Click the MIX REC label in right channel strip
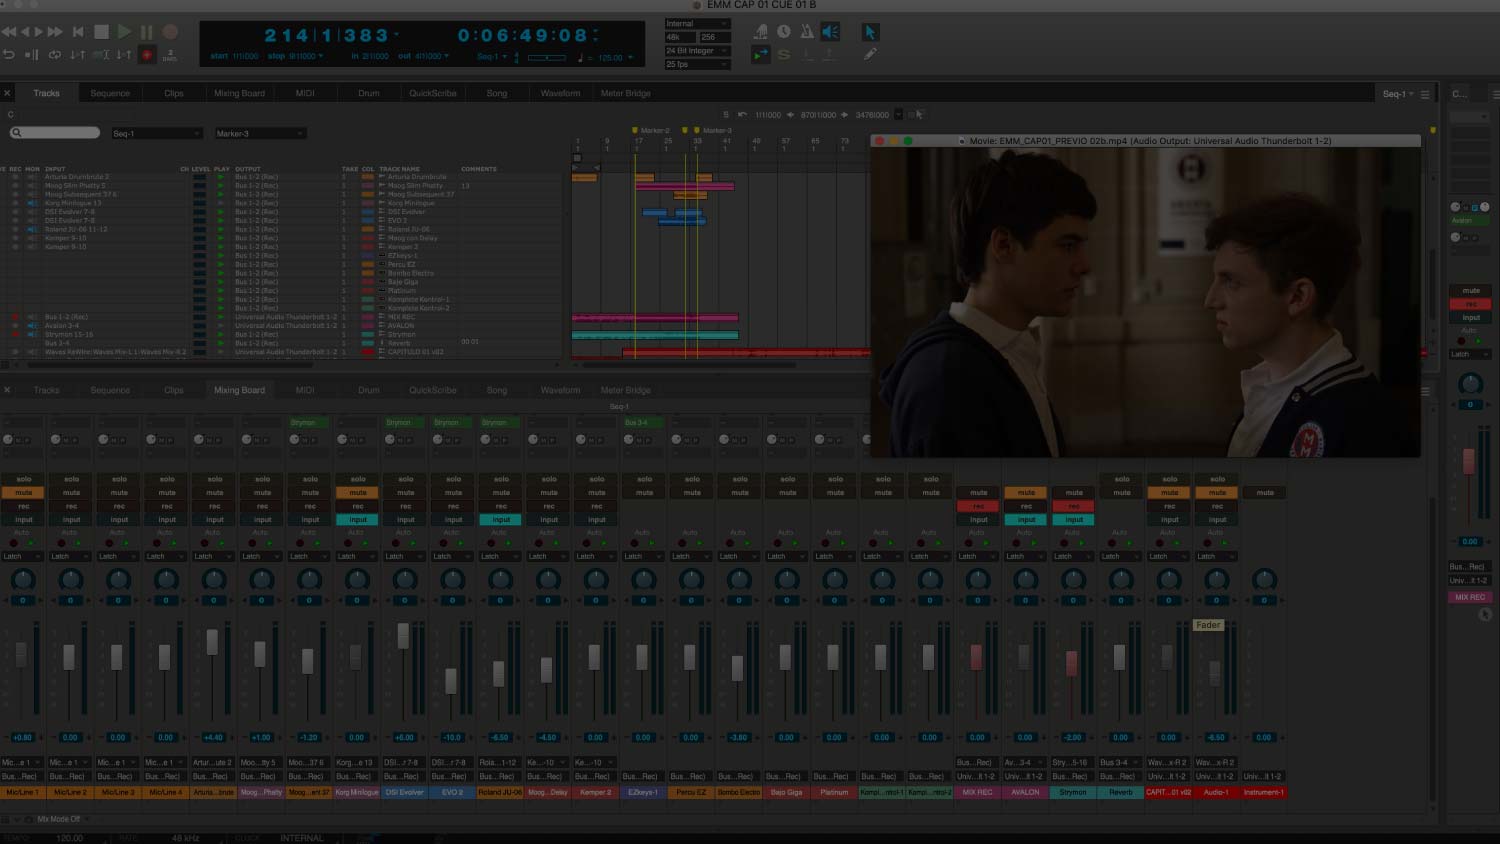The image size is (1500, 844). click(x=1470, y=597)
